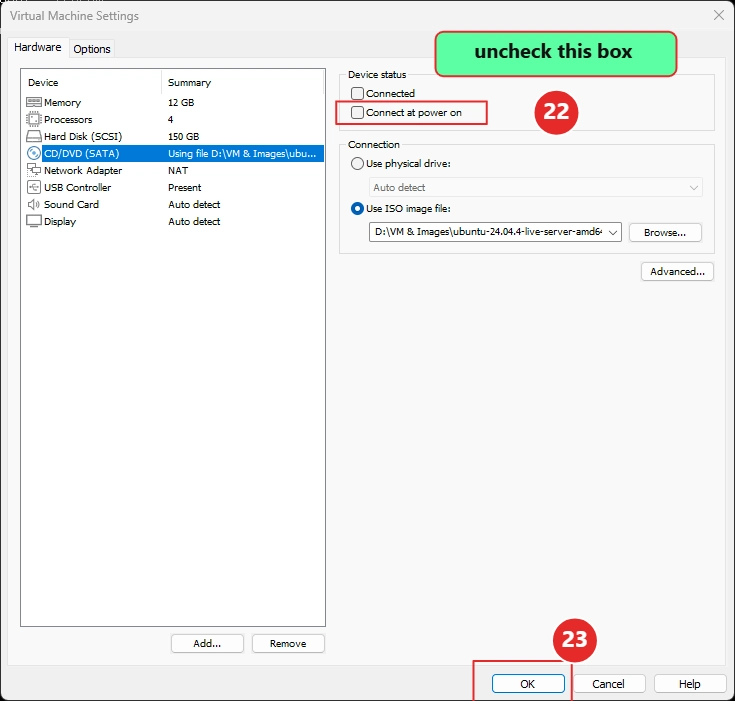Screen dimensions: 735x701
Task: Switch to the Hardware tab
Action: click(38, 47)
